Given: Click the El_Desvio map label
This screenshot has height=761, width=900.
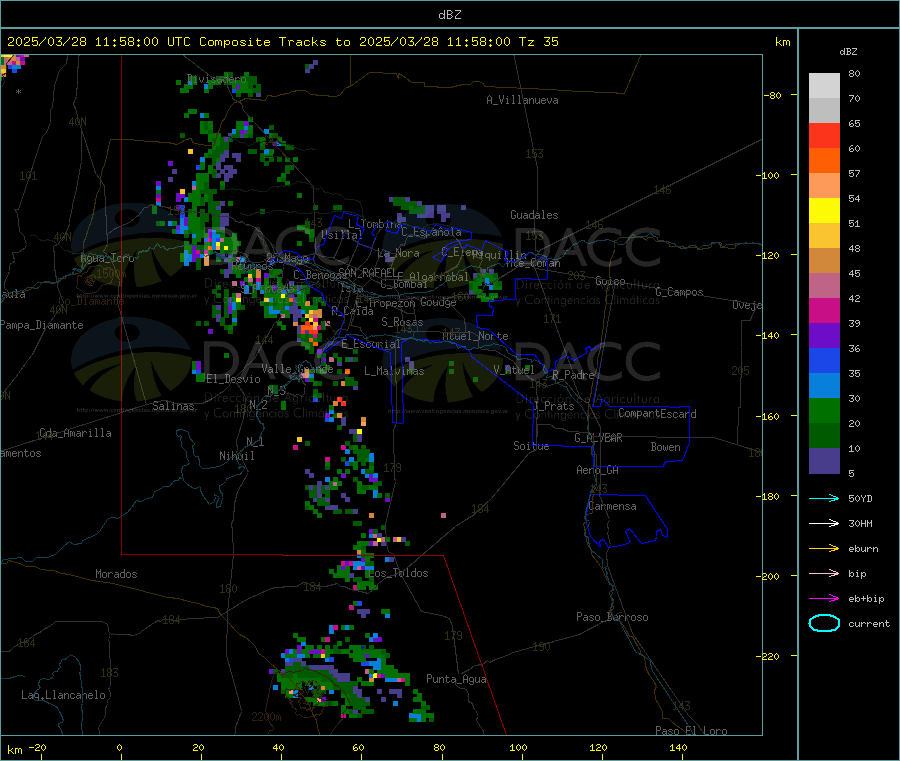Looking at the screenshot, I should click(234, 379).
